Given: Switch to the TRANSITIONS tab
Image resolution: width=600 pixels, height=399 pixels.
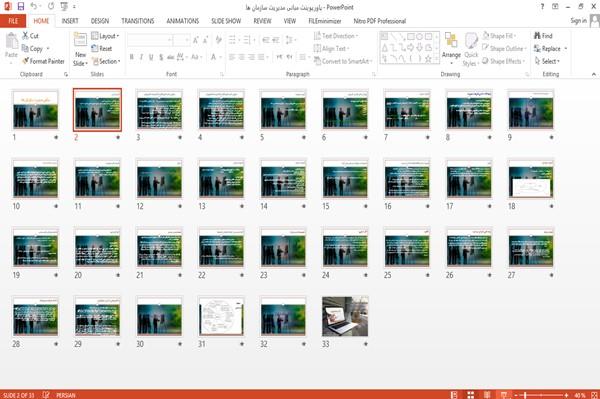Looking at the screenshot, I should click(138, 21).
